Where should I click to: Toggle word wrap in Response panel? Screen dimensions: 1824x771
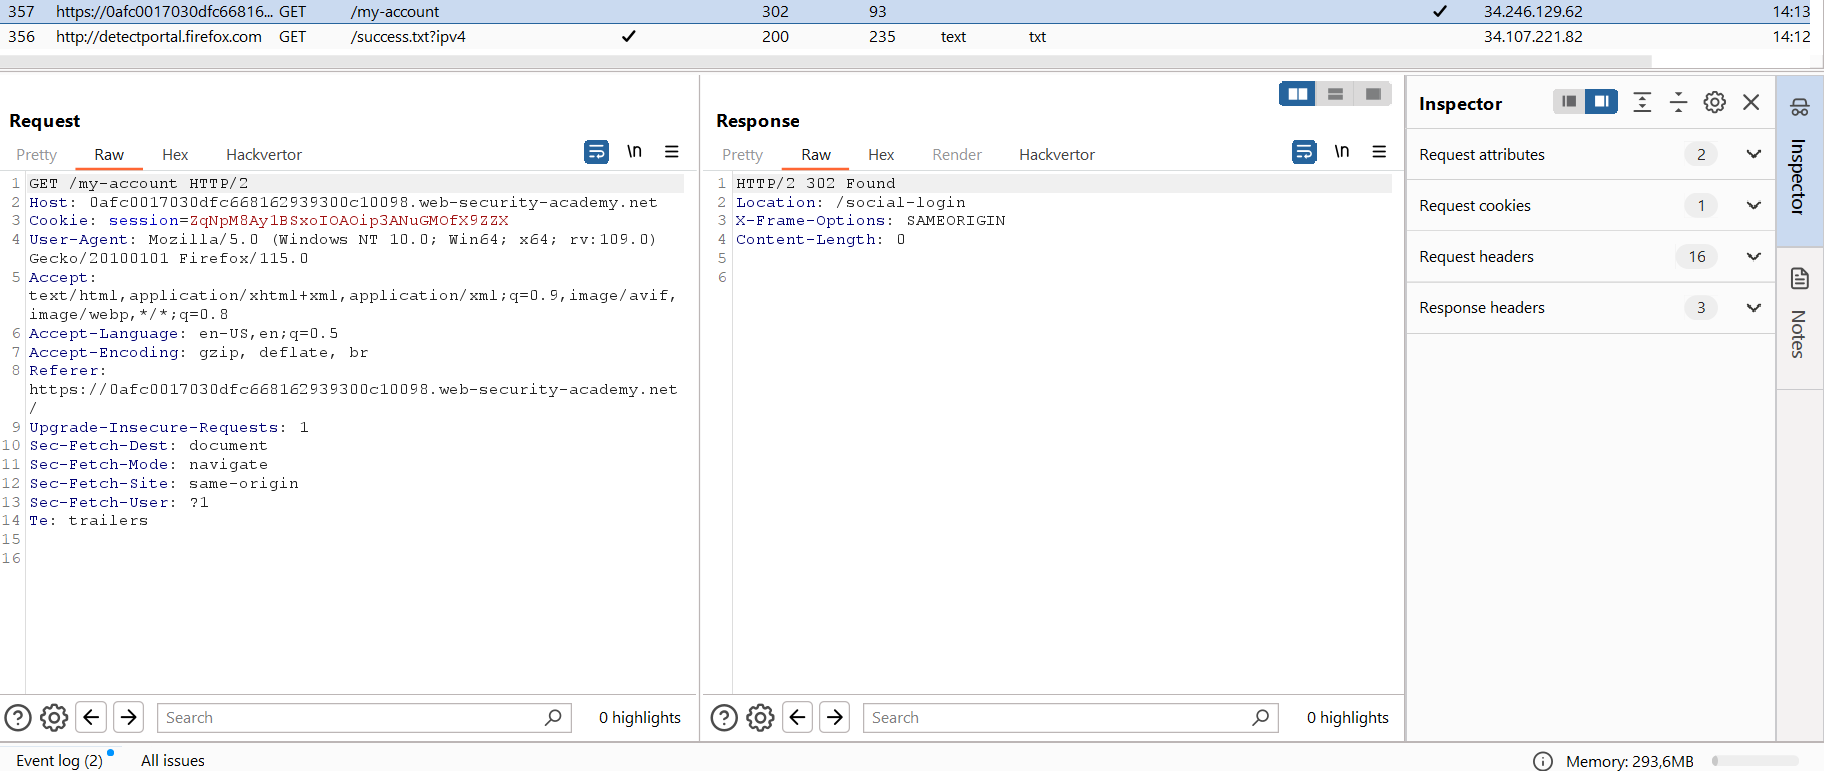1304,152
